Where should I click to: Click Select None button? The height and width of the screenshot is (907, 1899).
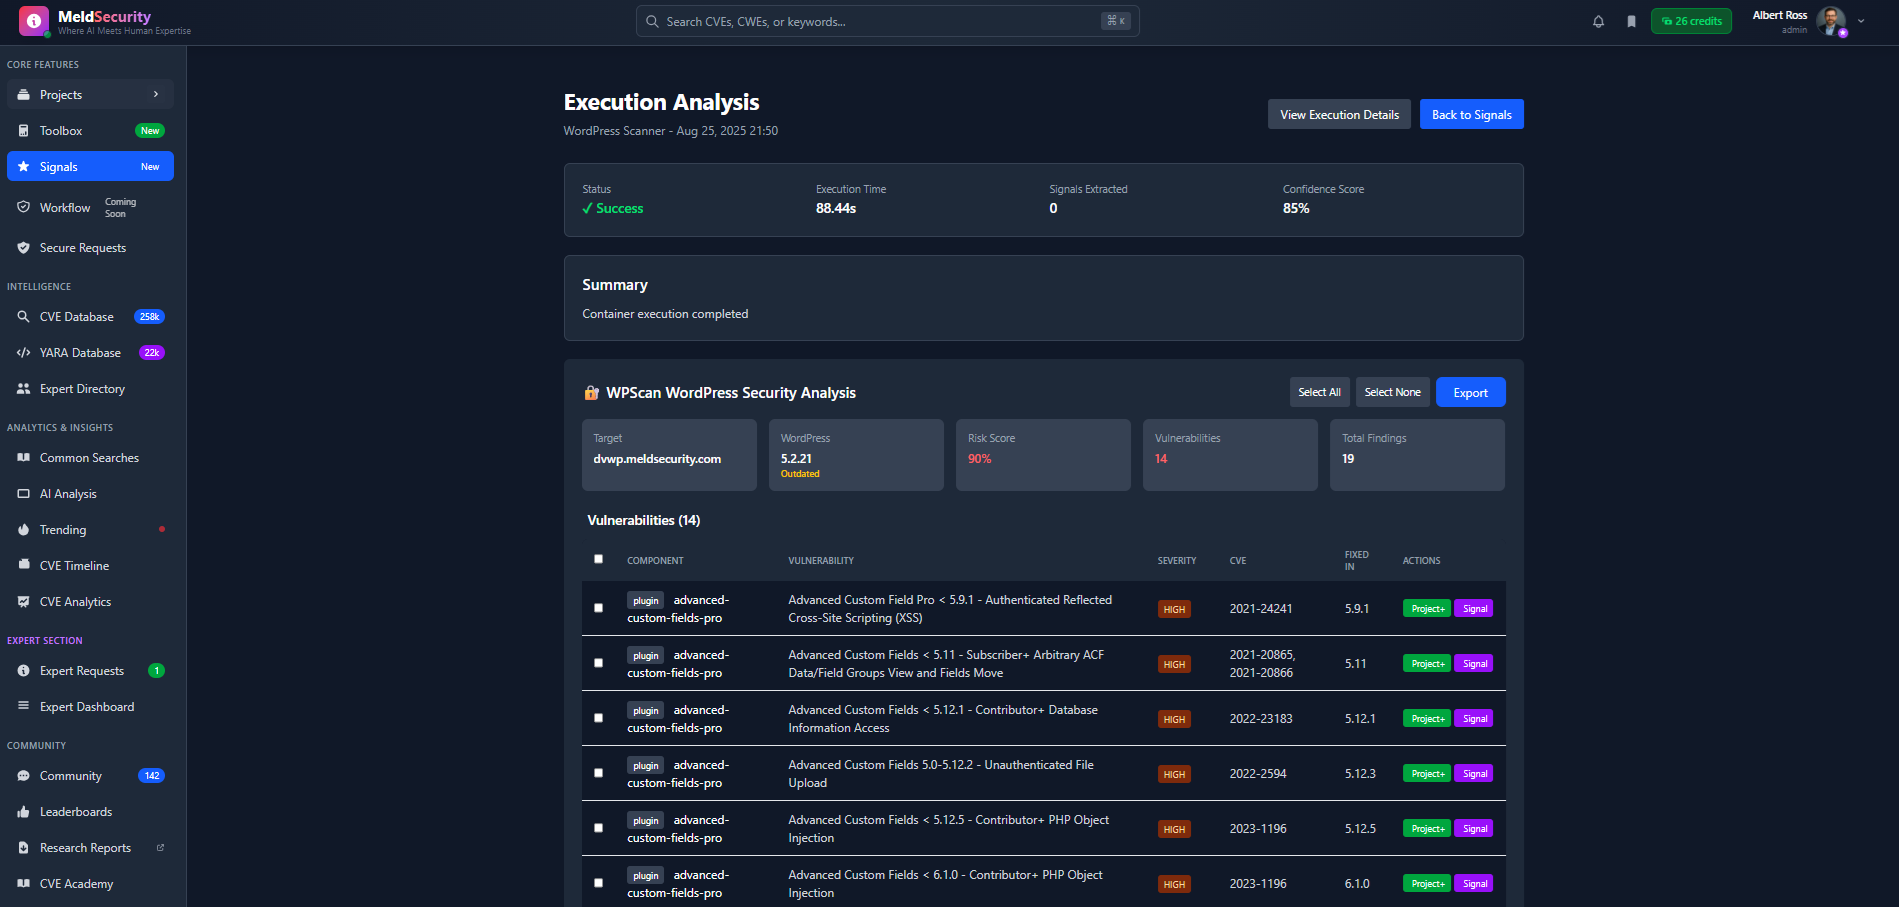tap(1392, 392)
